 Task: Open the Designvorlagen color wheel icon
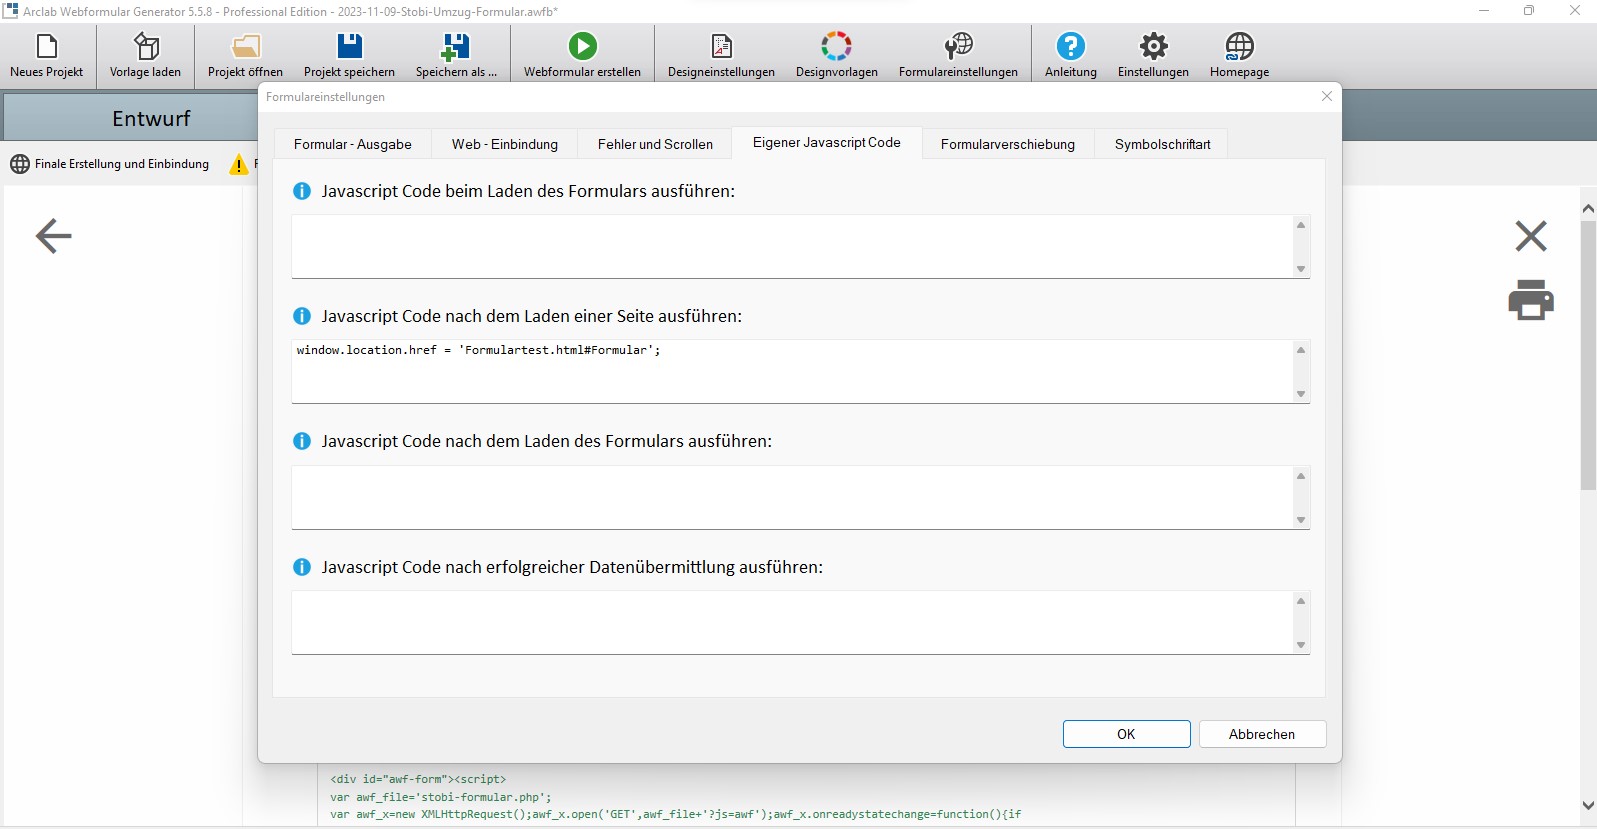836,47
